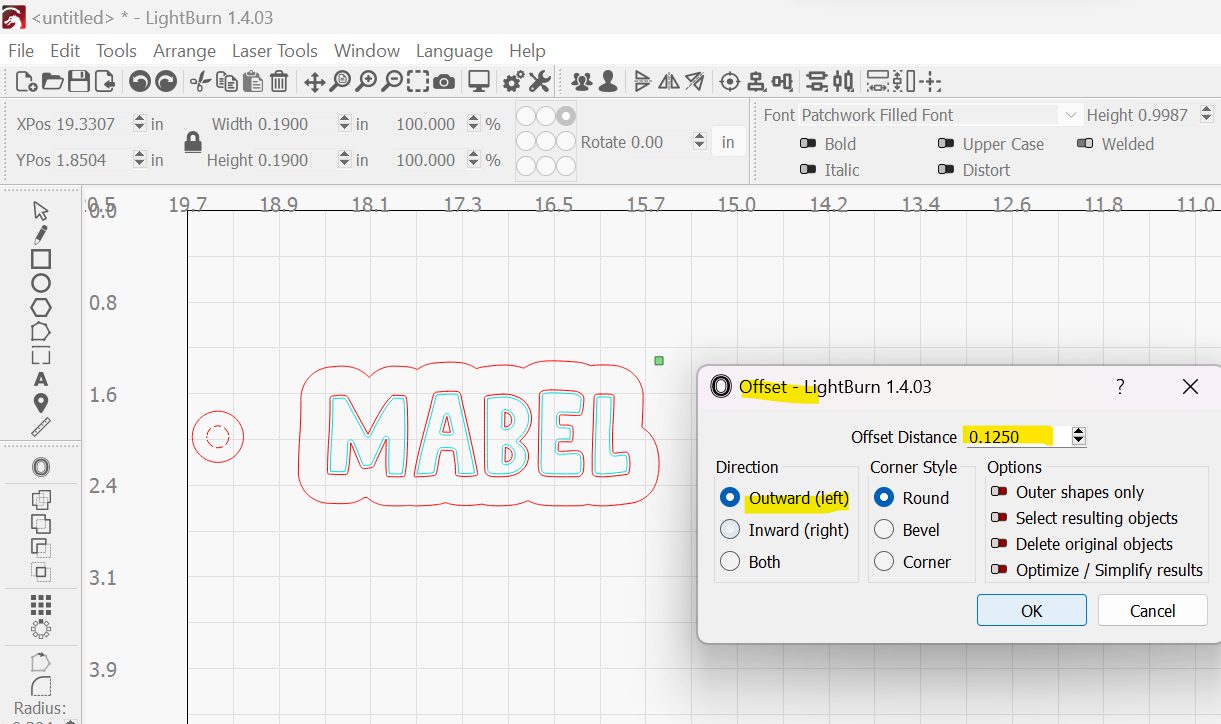Choose the Measure ruler tool

point(41,427)
